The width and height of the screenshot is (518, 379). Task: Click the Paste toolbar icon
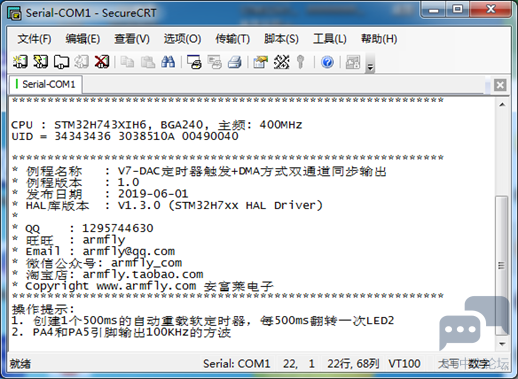point(148,62)
